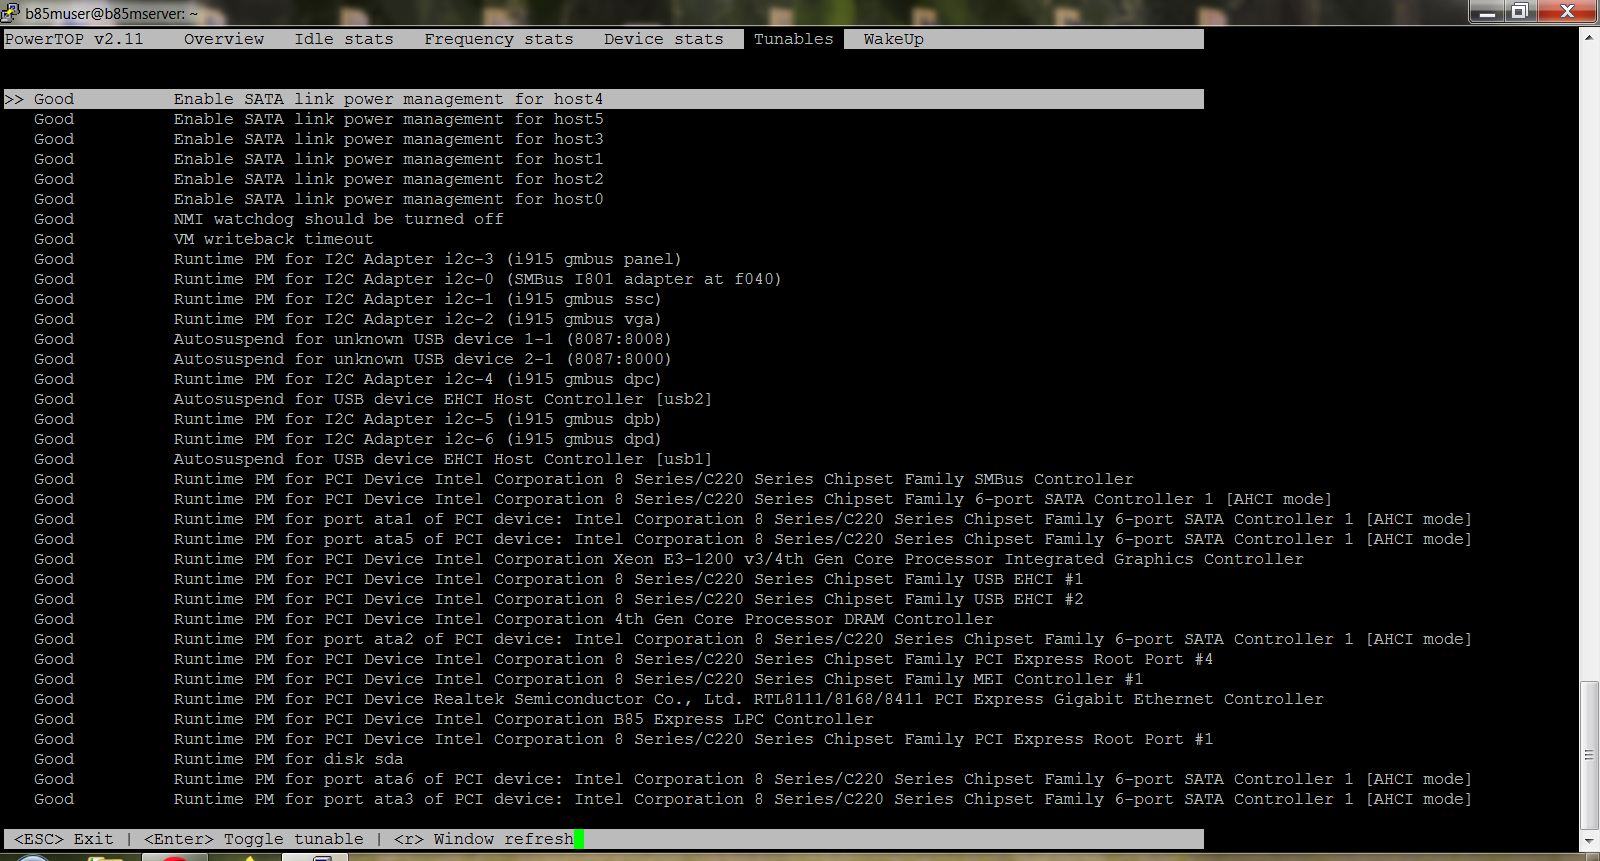Image resolution: width=1600 pixels, height=861 pixels.
Task: Open the PuTTY window menu icon
Action: click(x=12, y=13)
